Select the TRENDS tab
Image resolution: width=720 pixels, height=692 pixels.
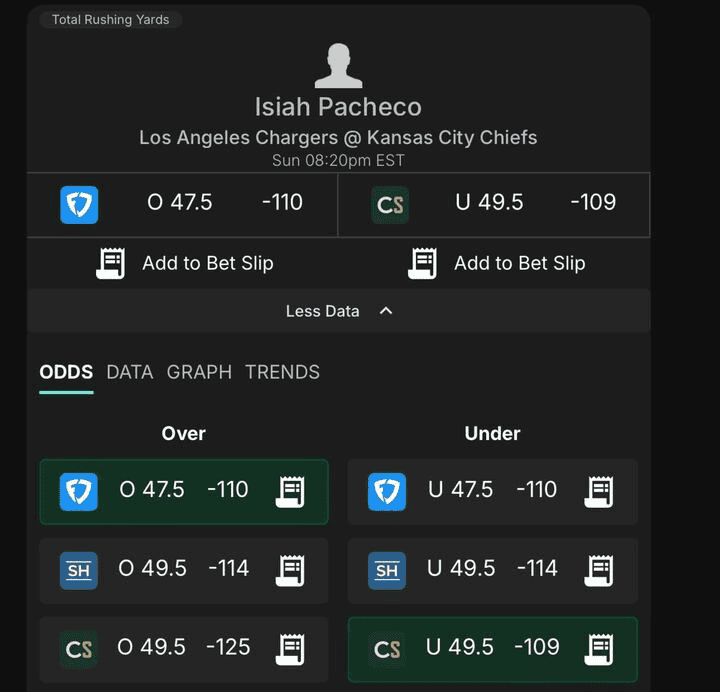point(283,372)
